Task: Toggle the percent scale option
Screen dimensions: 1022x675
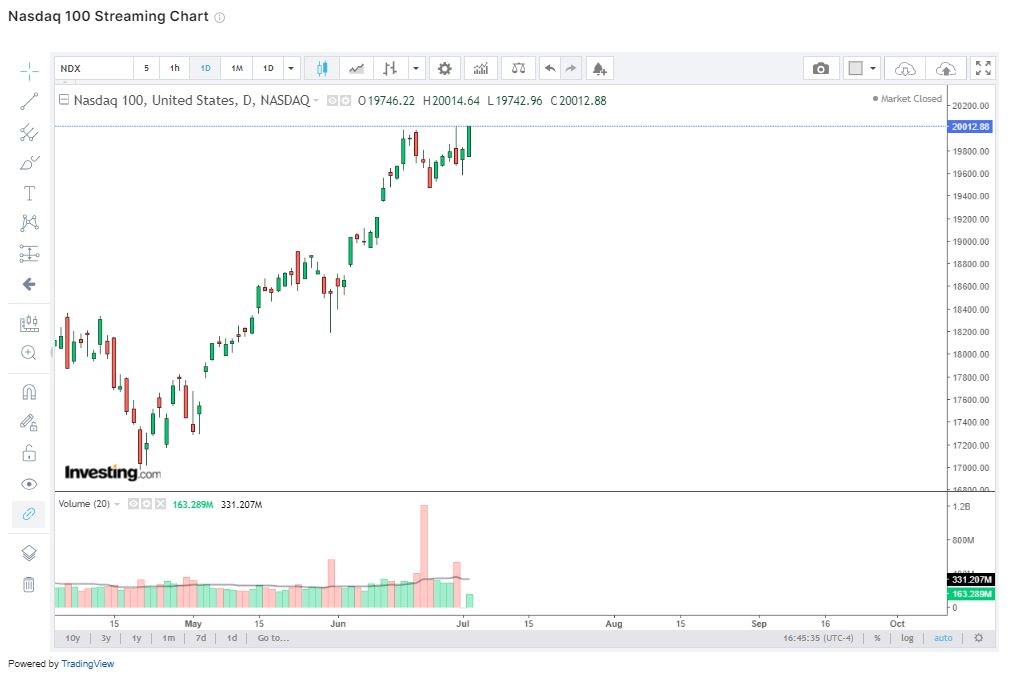Action: tap(877, 638)
